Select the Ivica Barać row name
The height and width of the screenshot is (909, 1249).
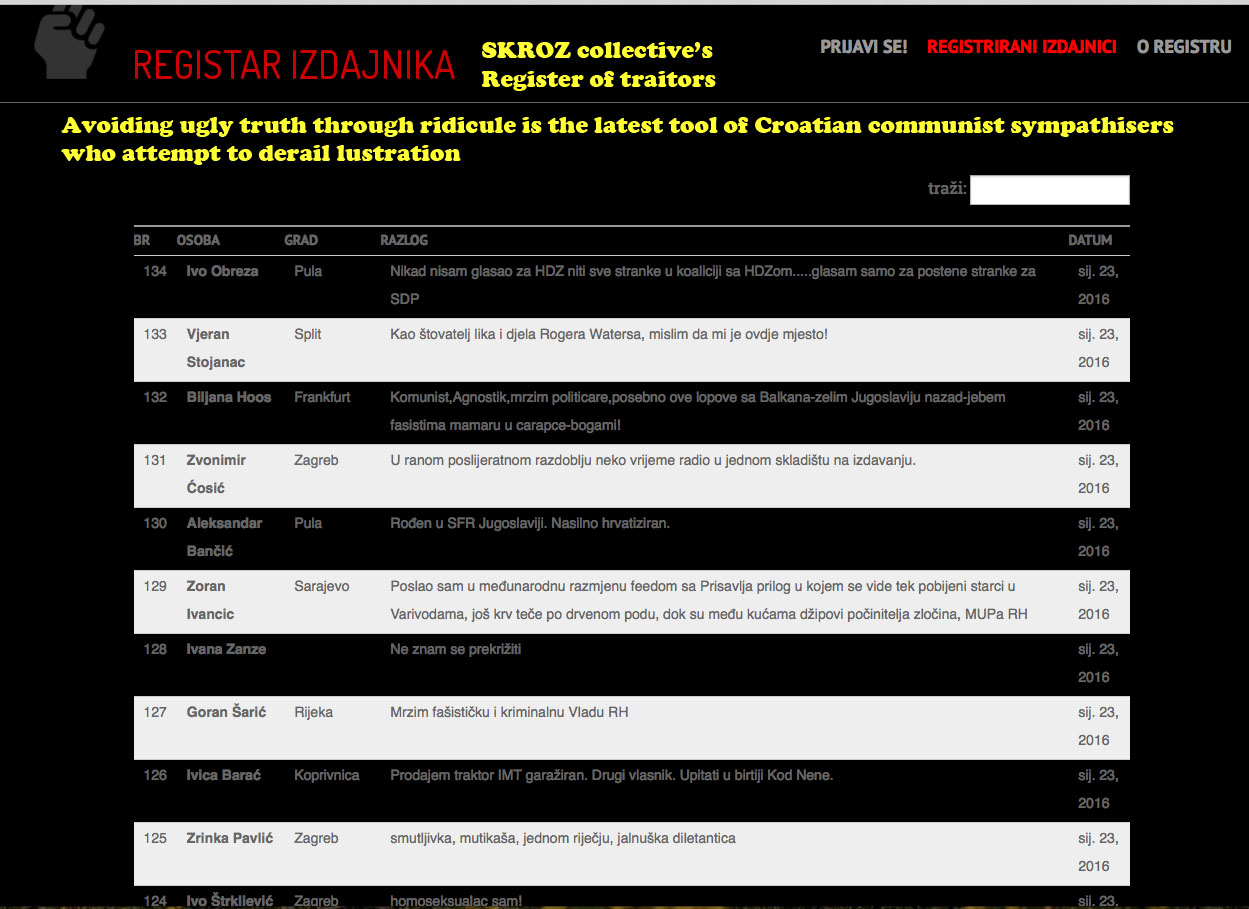pyautogui.click(x=223, y=775)
